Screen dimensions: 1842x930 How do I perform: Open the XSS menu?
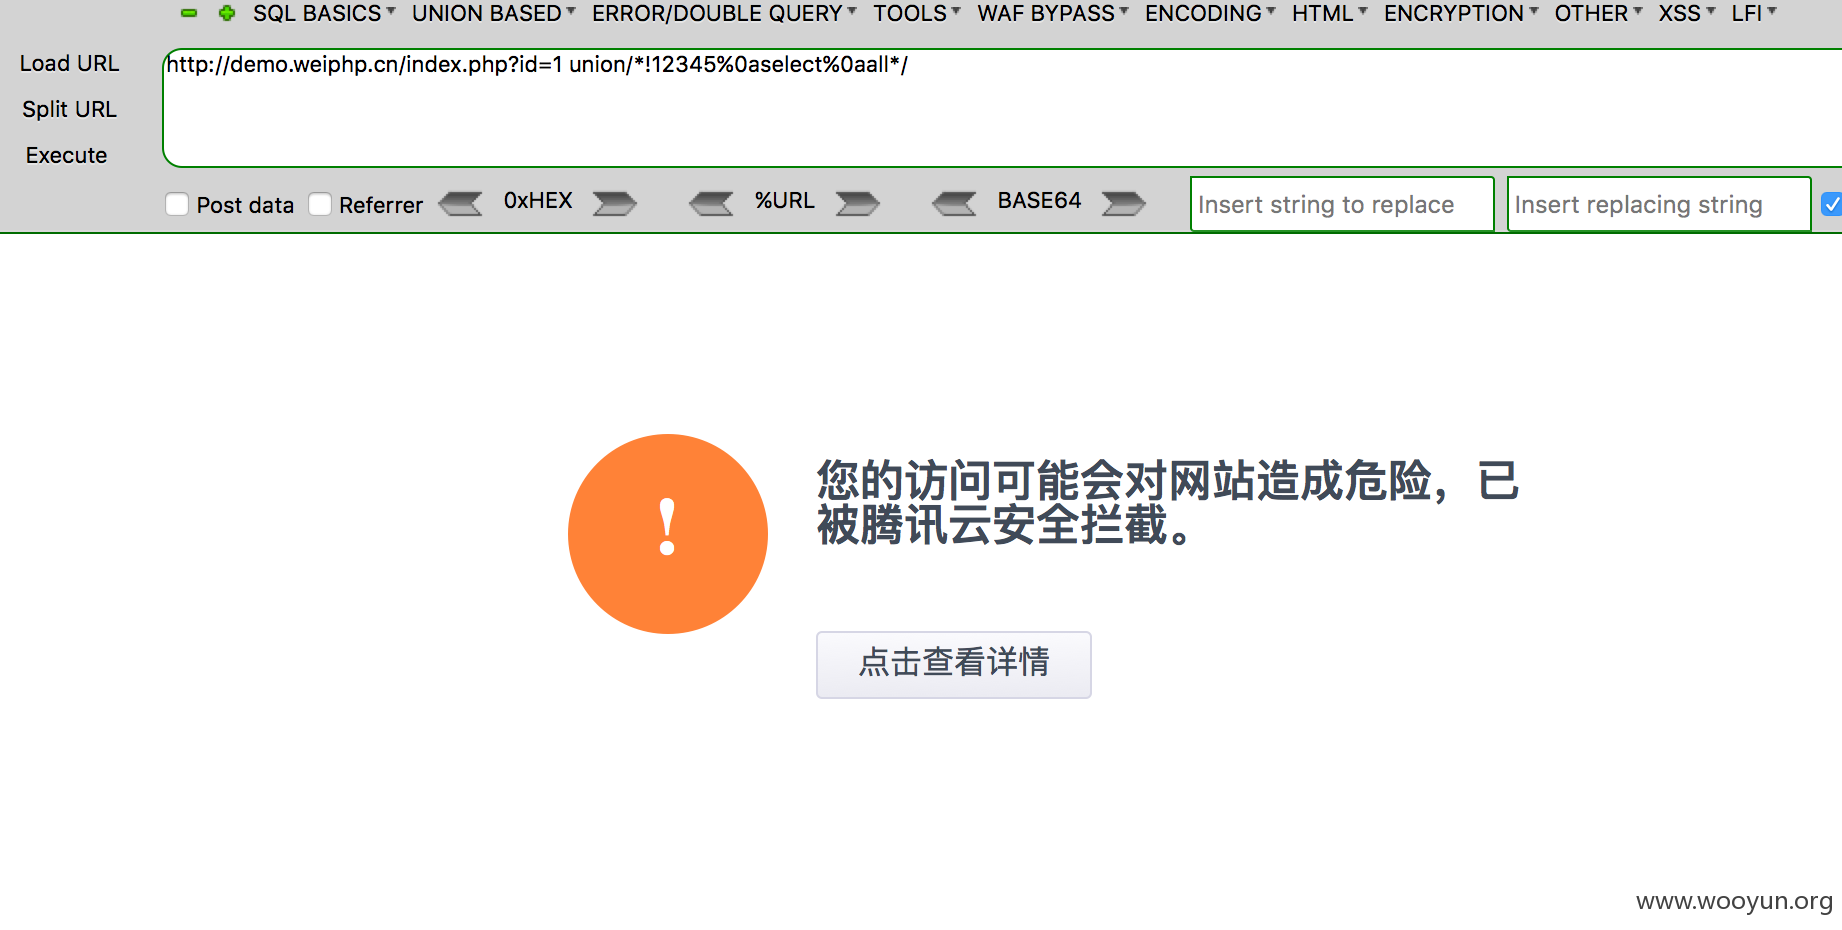click(1687, 13)
